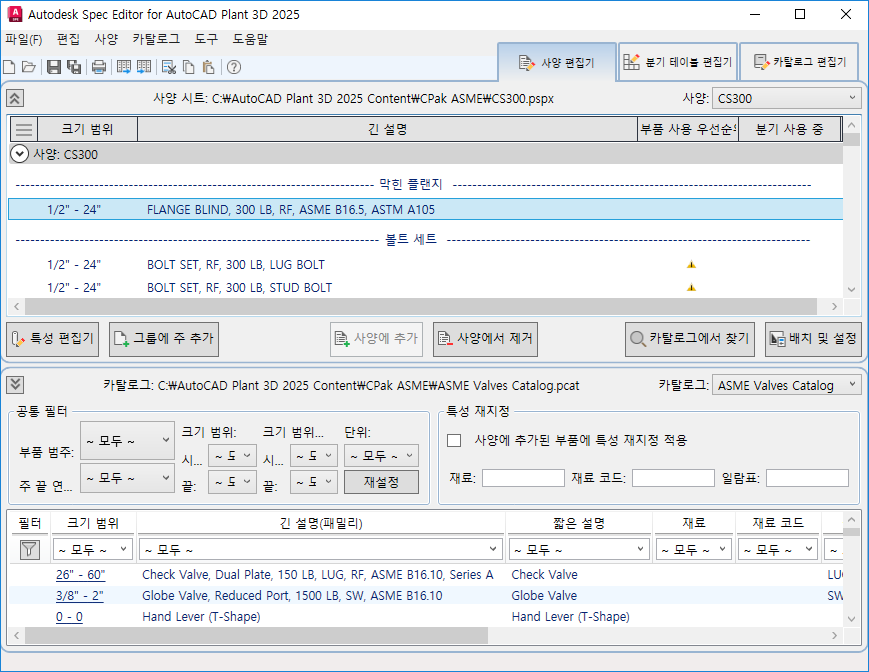Image resolution: width=869 pixels, height=672 pixels.
Task: Click the warning icon on STUD BOLT row
Action: pyautogui.click(x=691, y=287)
